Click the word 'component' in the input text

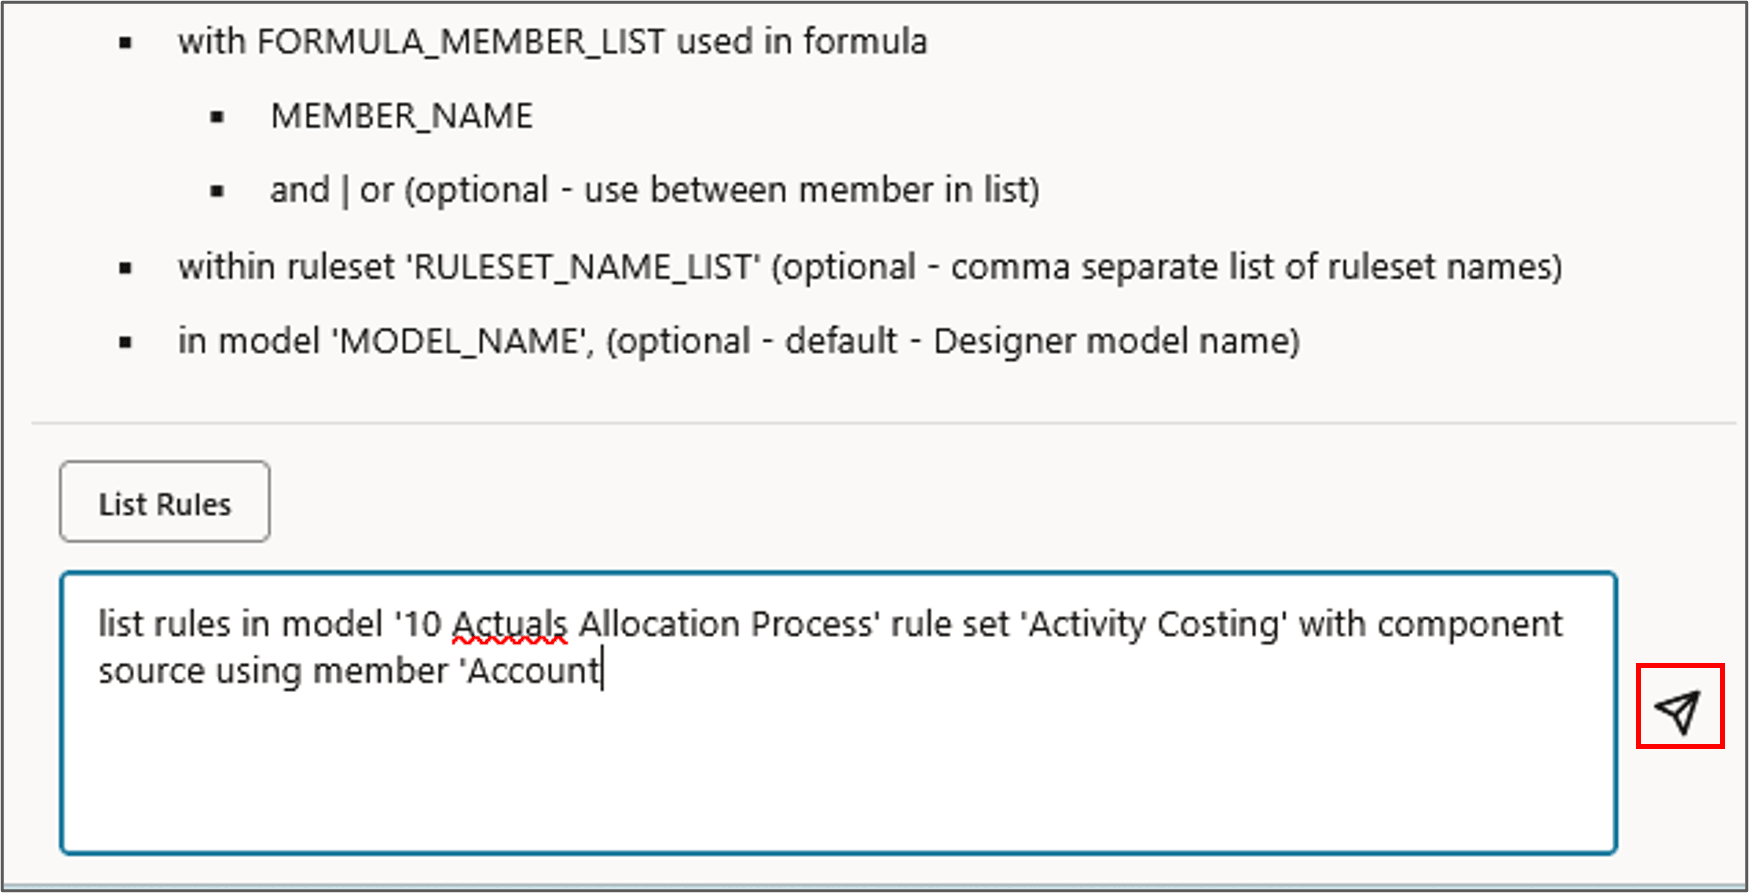pos(1470,623)
